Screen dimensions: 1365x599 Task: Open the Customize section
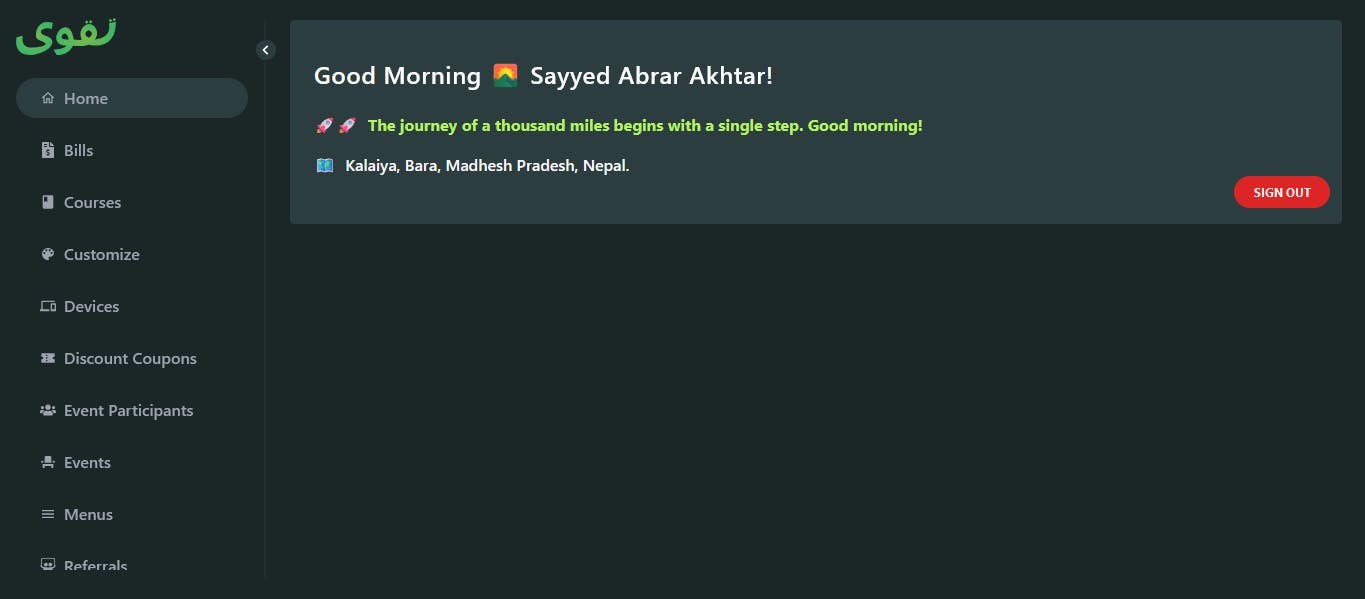coord(101,254)
